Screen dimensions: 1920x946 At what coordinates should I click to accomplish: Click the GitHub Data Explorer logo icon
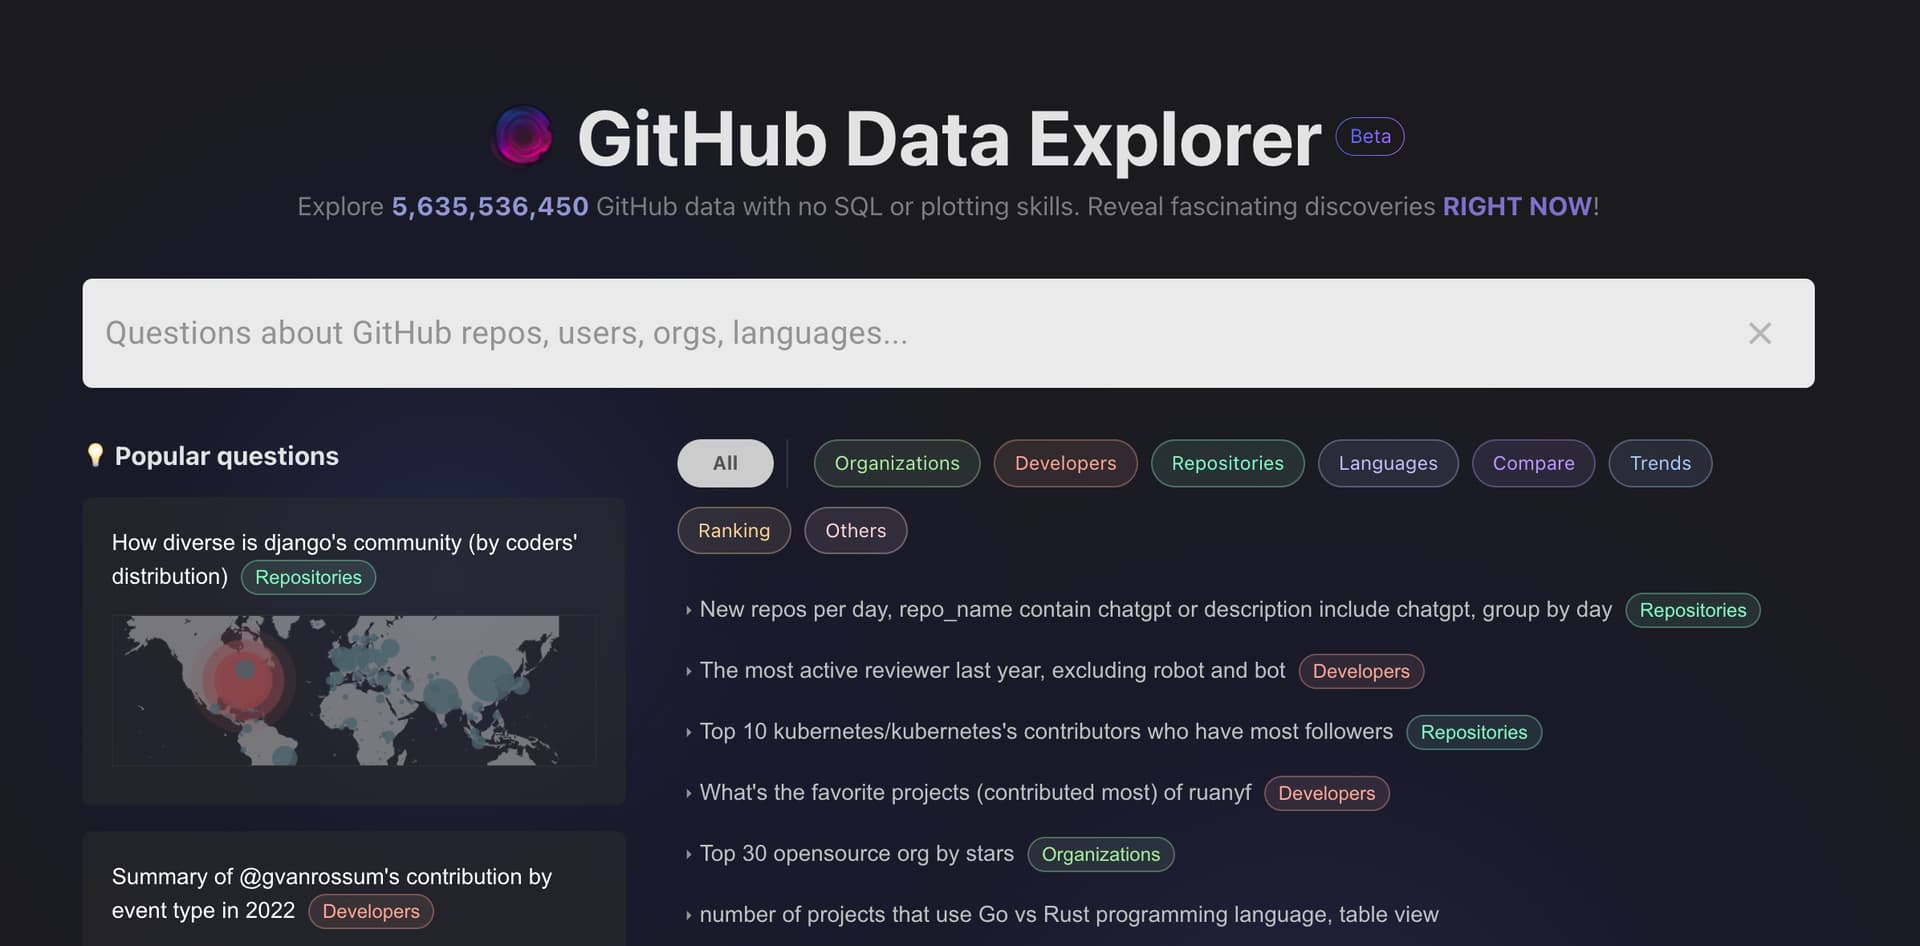[523, 136]
